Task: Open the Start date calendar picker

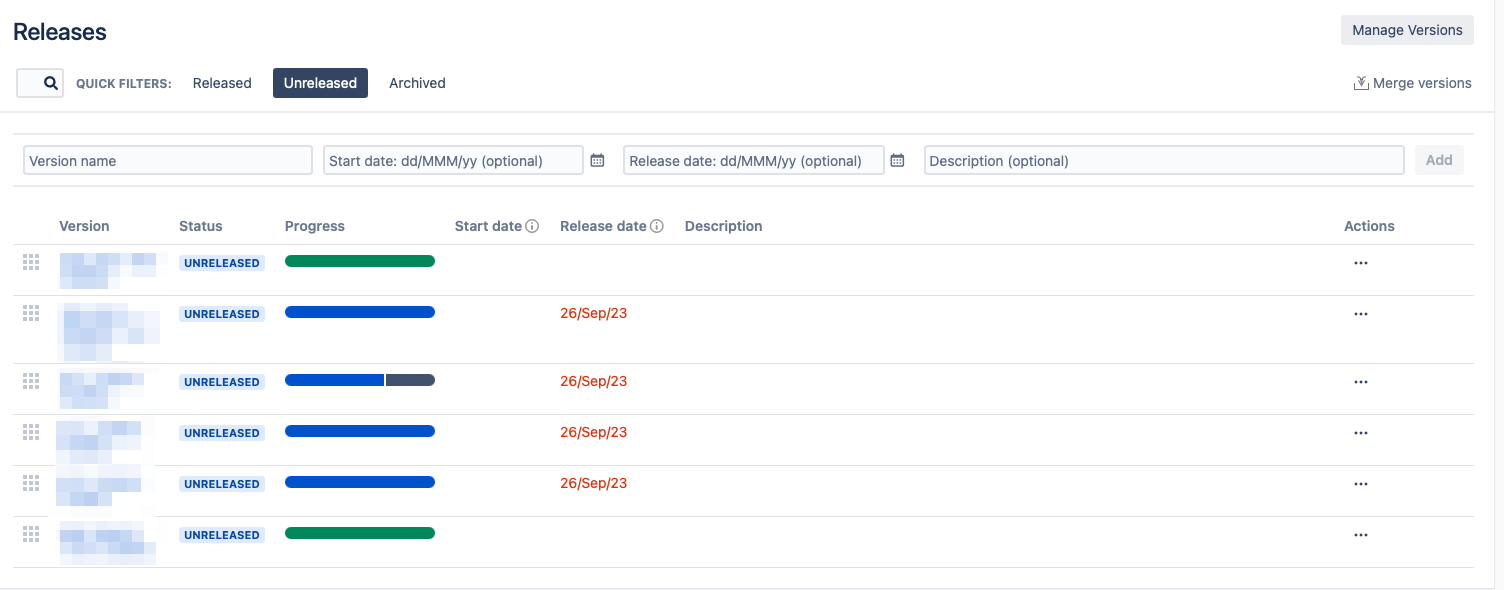Action: click(x=597, y=160)
